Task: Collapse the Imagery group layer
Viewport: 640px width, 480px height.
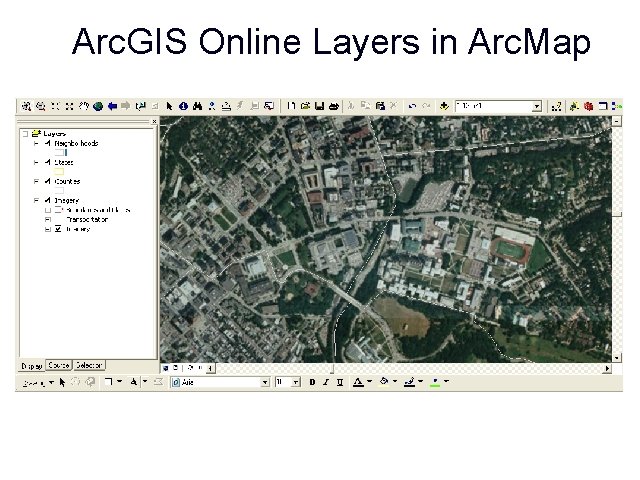Action: pos(36,200)
